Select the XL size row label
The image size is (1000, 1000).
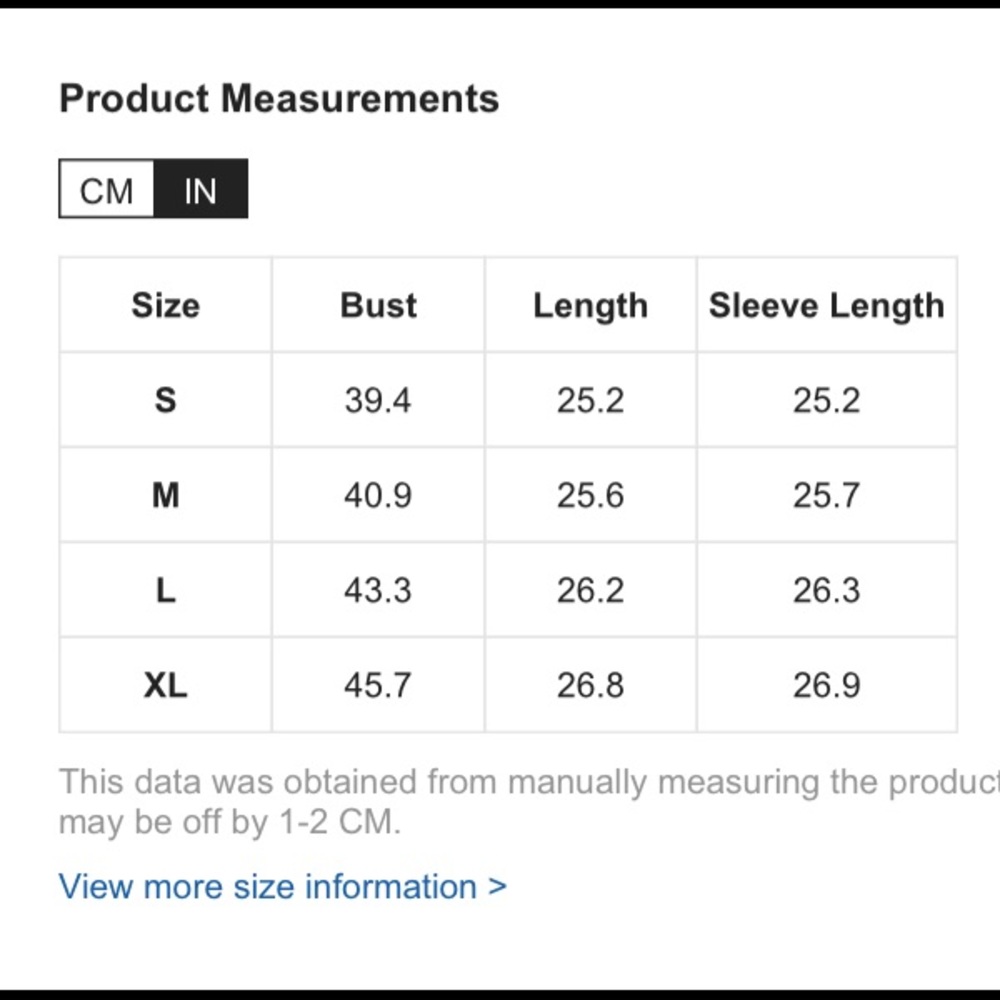point(166,686)
